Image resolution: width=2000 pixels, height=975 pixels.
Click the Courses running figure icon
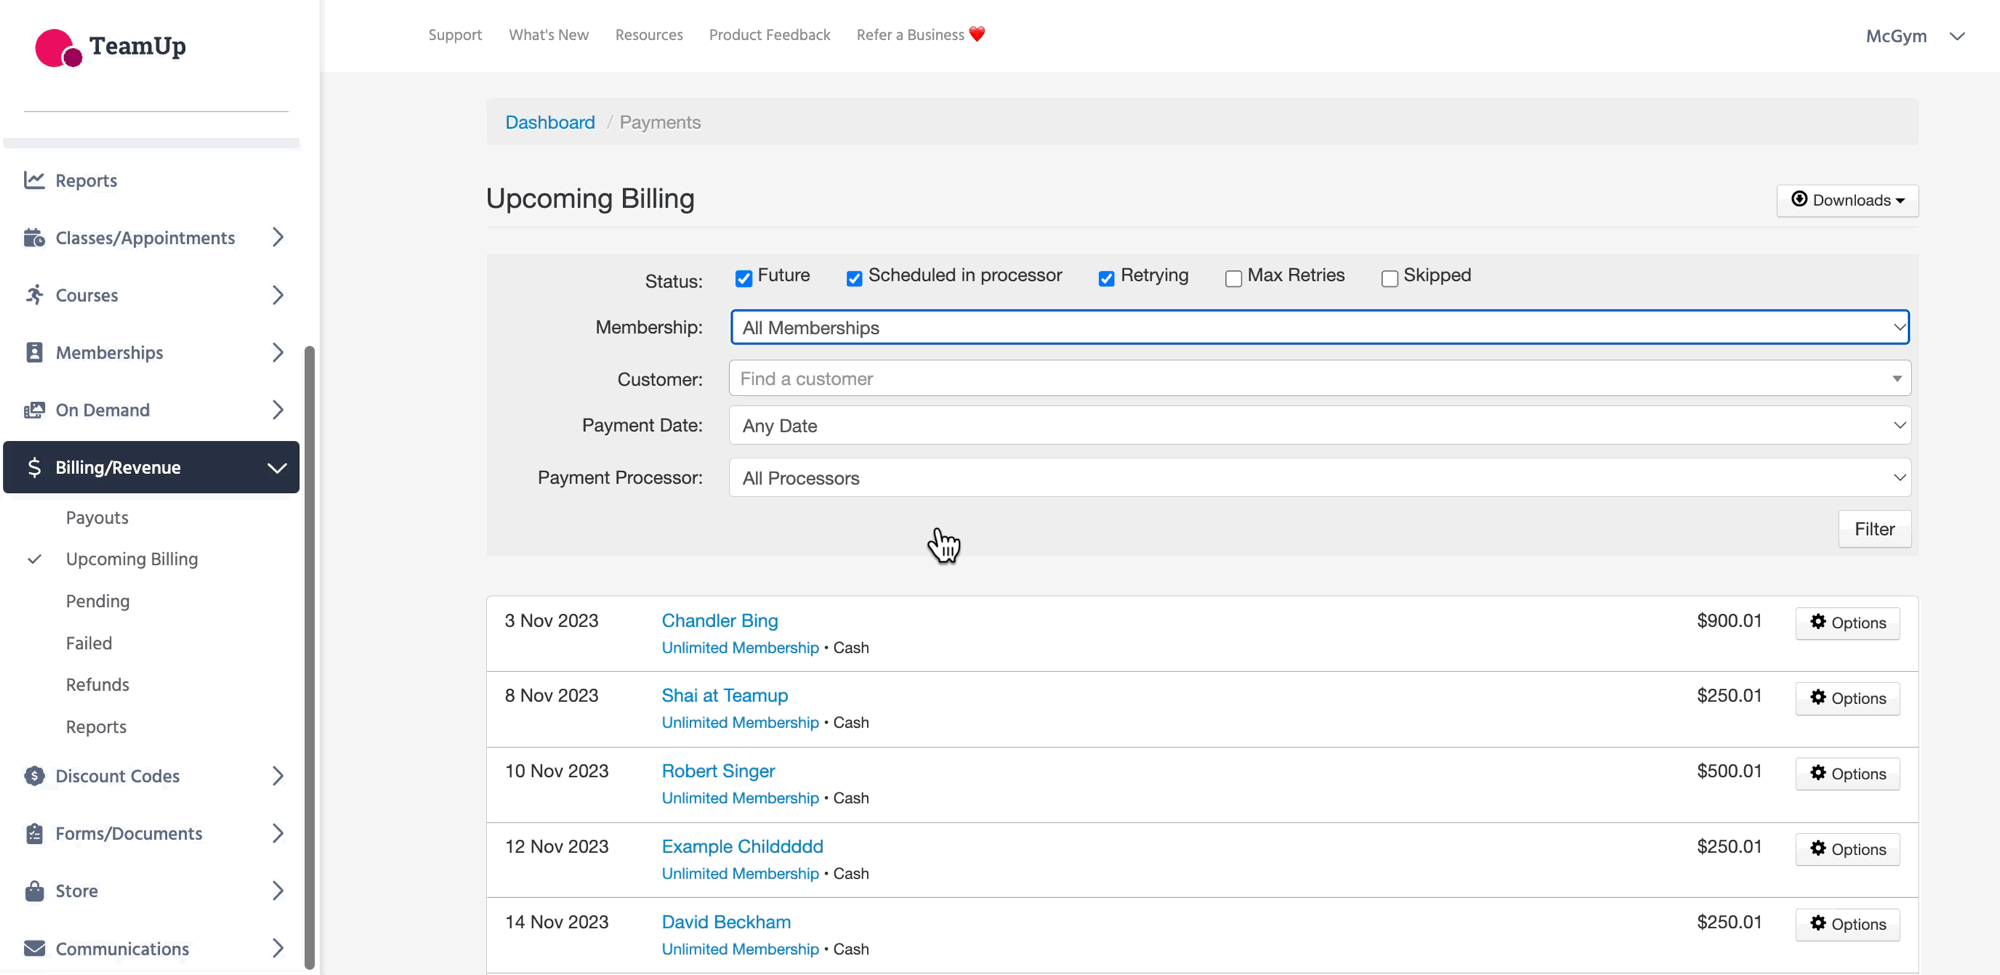coord(34,295)
